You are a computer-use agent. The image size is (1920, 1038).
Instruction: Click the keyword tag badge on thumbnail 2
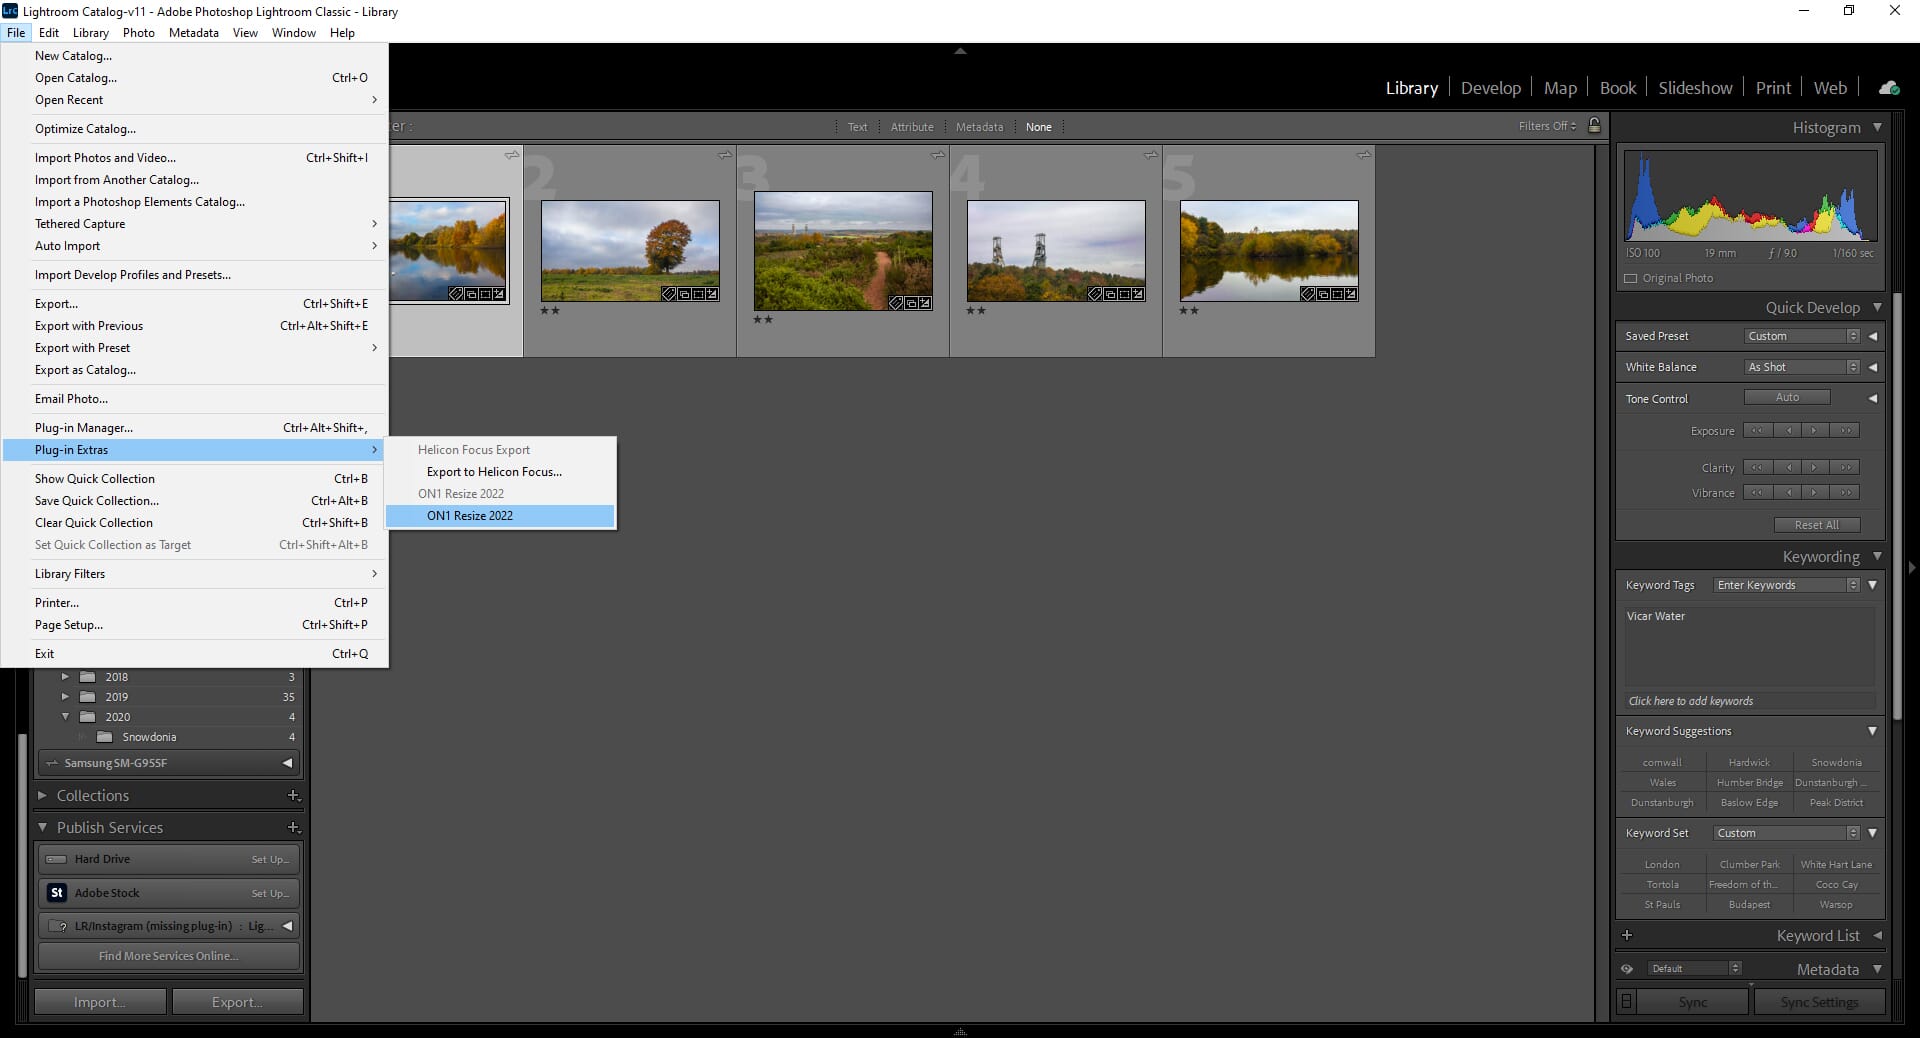click(668, 294)
